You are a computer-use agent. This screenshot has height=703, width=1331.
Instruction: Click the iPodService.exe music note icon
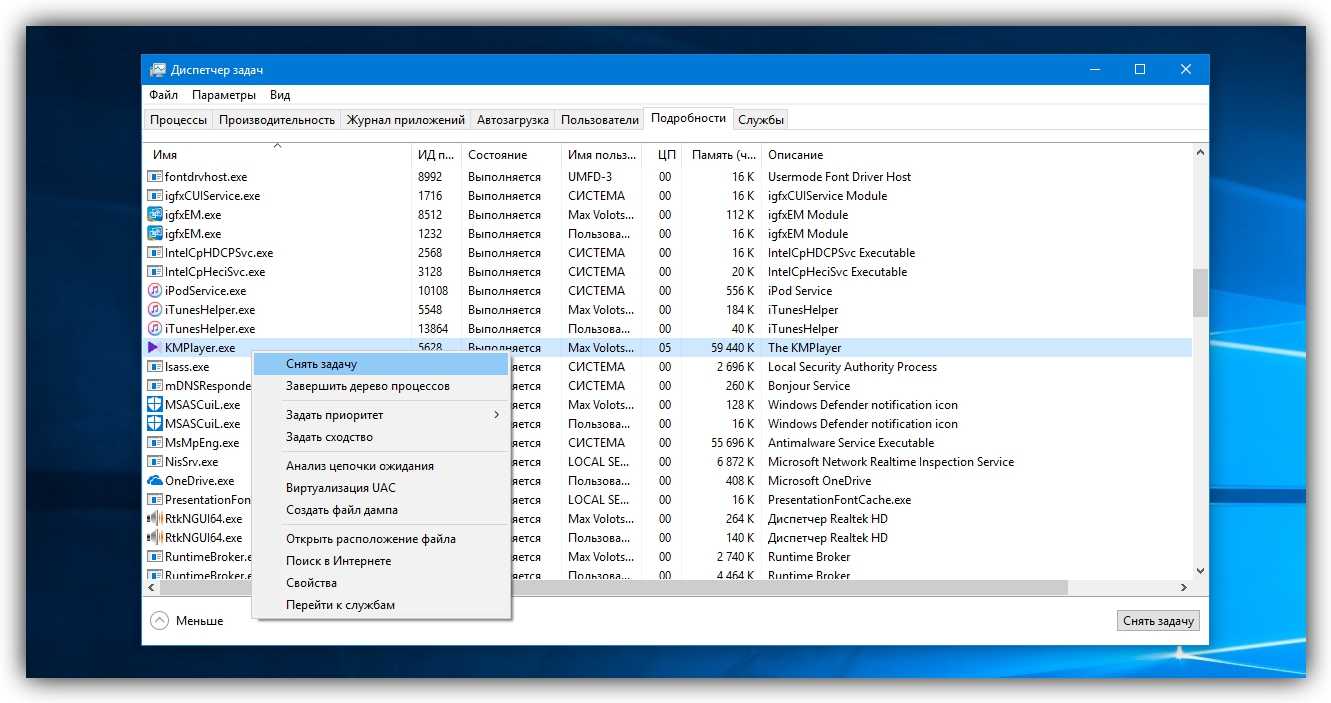pyautogui.click(x=155, y=291)
